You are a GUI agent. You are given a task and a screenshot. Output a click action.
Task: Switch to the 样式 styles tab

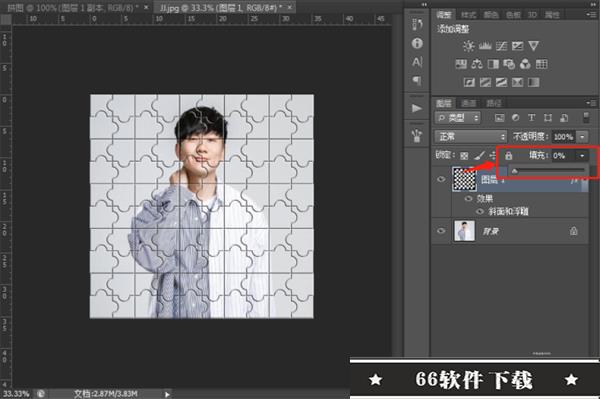click(468, 15)
